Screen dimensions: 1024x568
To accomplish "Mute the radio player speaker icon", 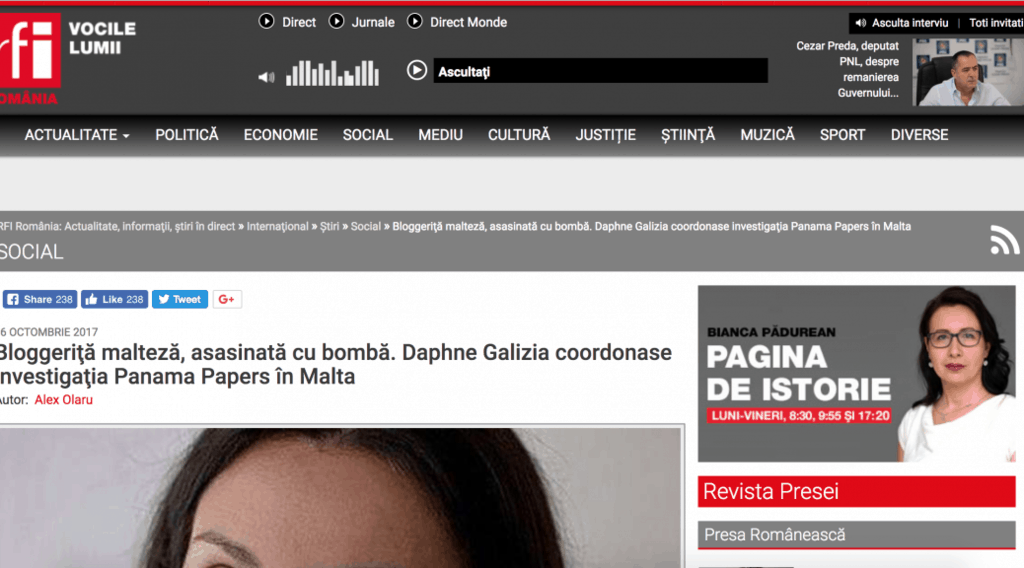I will pos(266,77).
